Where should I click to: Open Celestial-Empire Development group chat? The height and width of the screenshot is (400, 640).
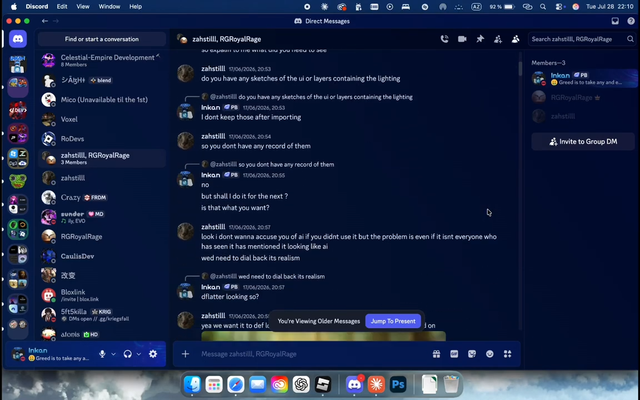pyautogui.click(x=102, y=60)
